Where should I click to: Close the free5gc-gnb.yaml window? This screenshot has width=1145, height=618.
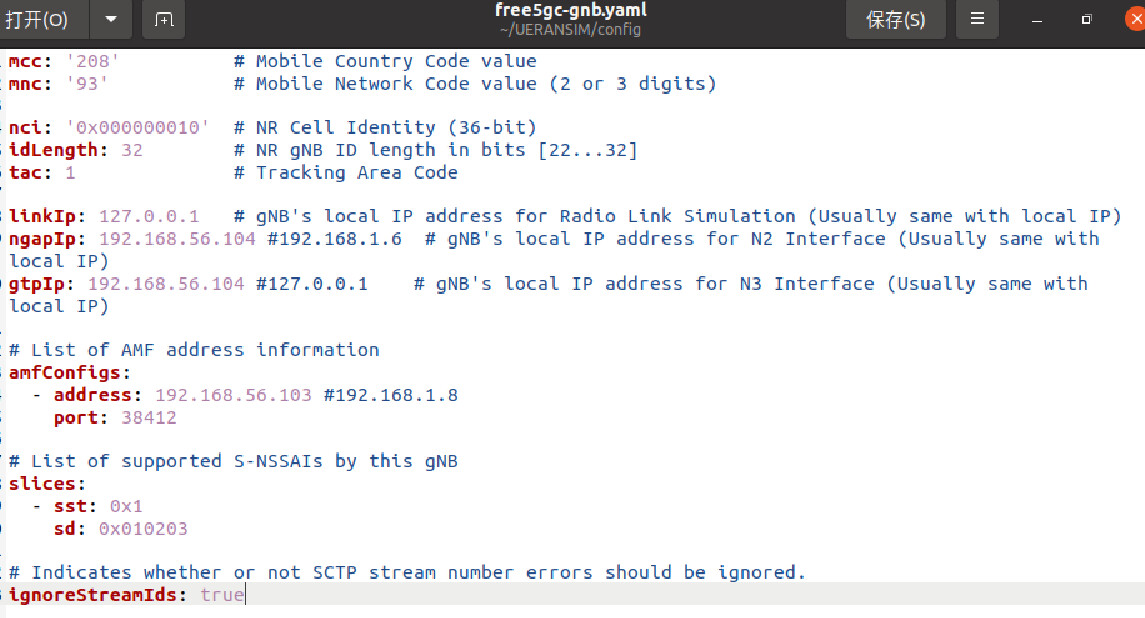tap(1135, 20)
